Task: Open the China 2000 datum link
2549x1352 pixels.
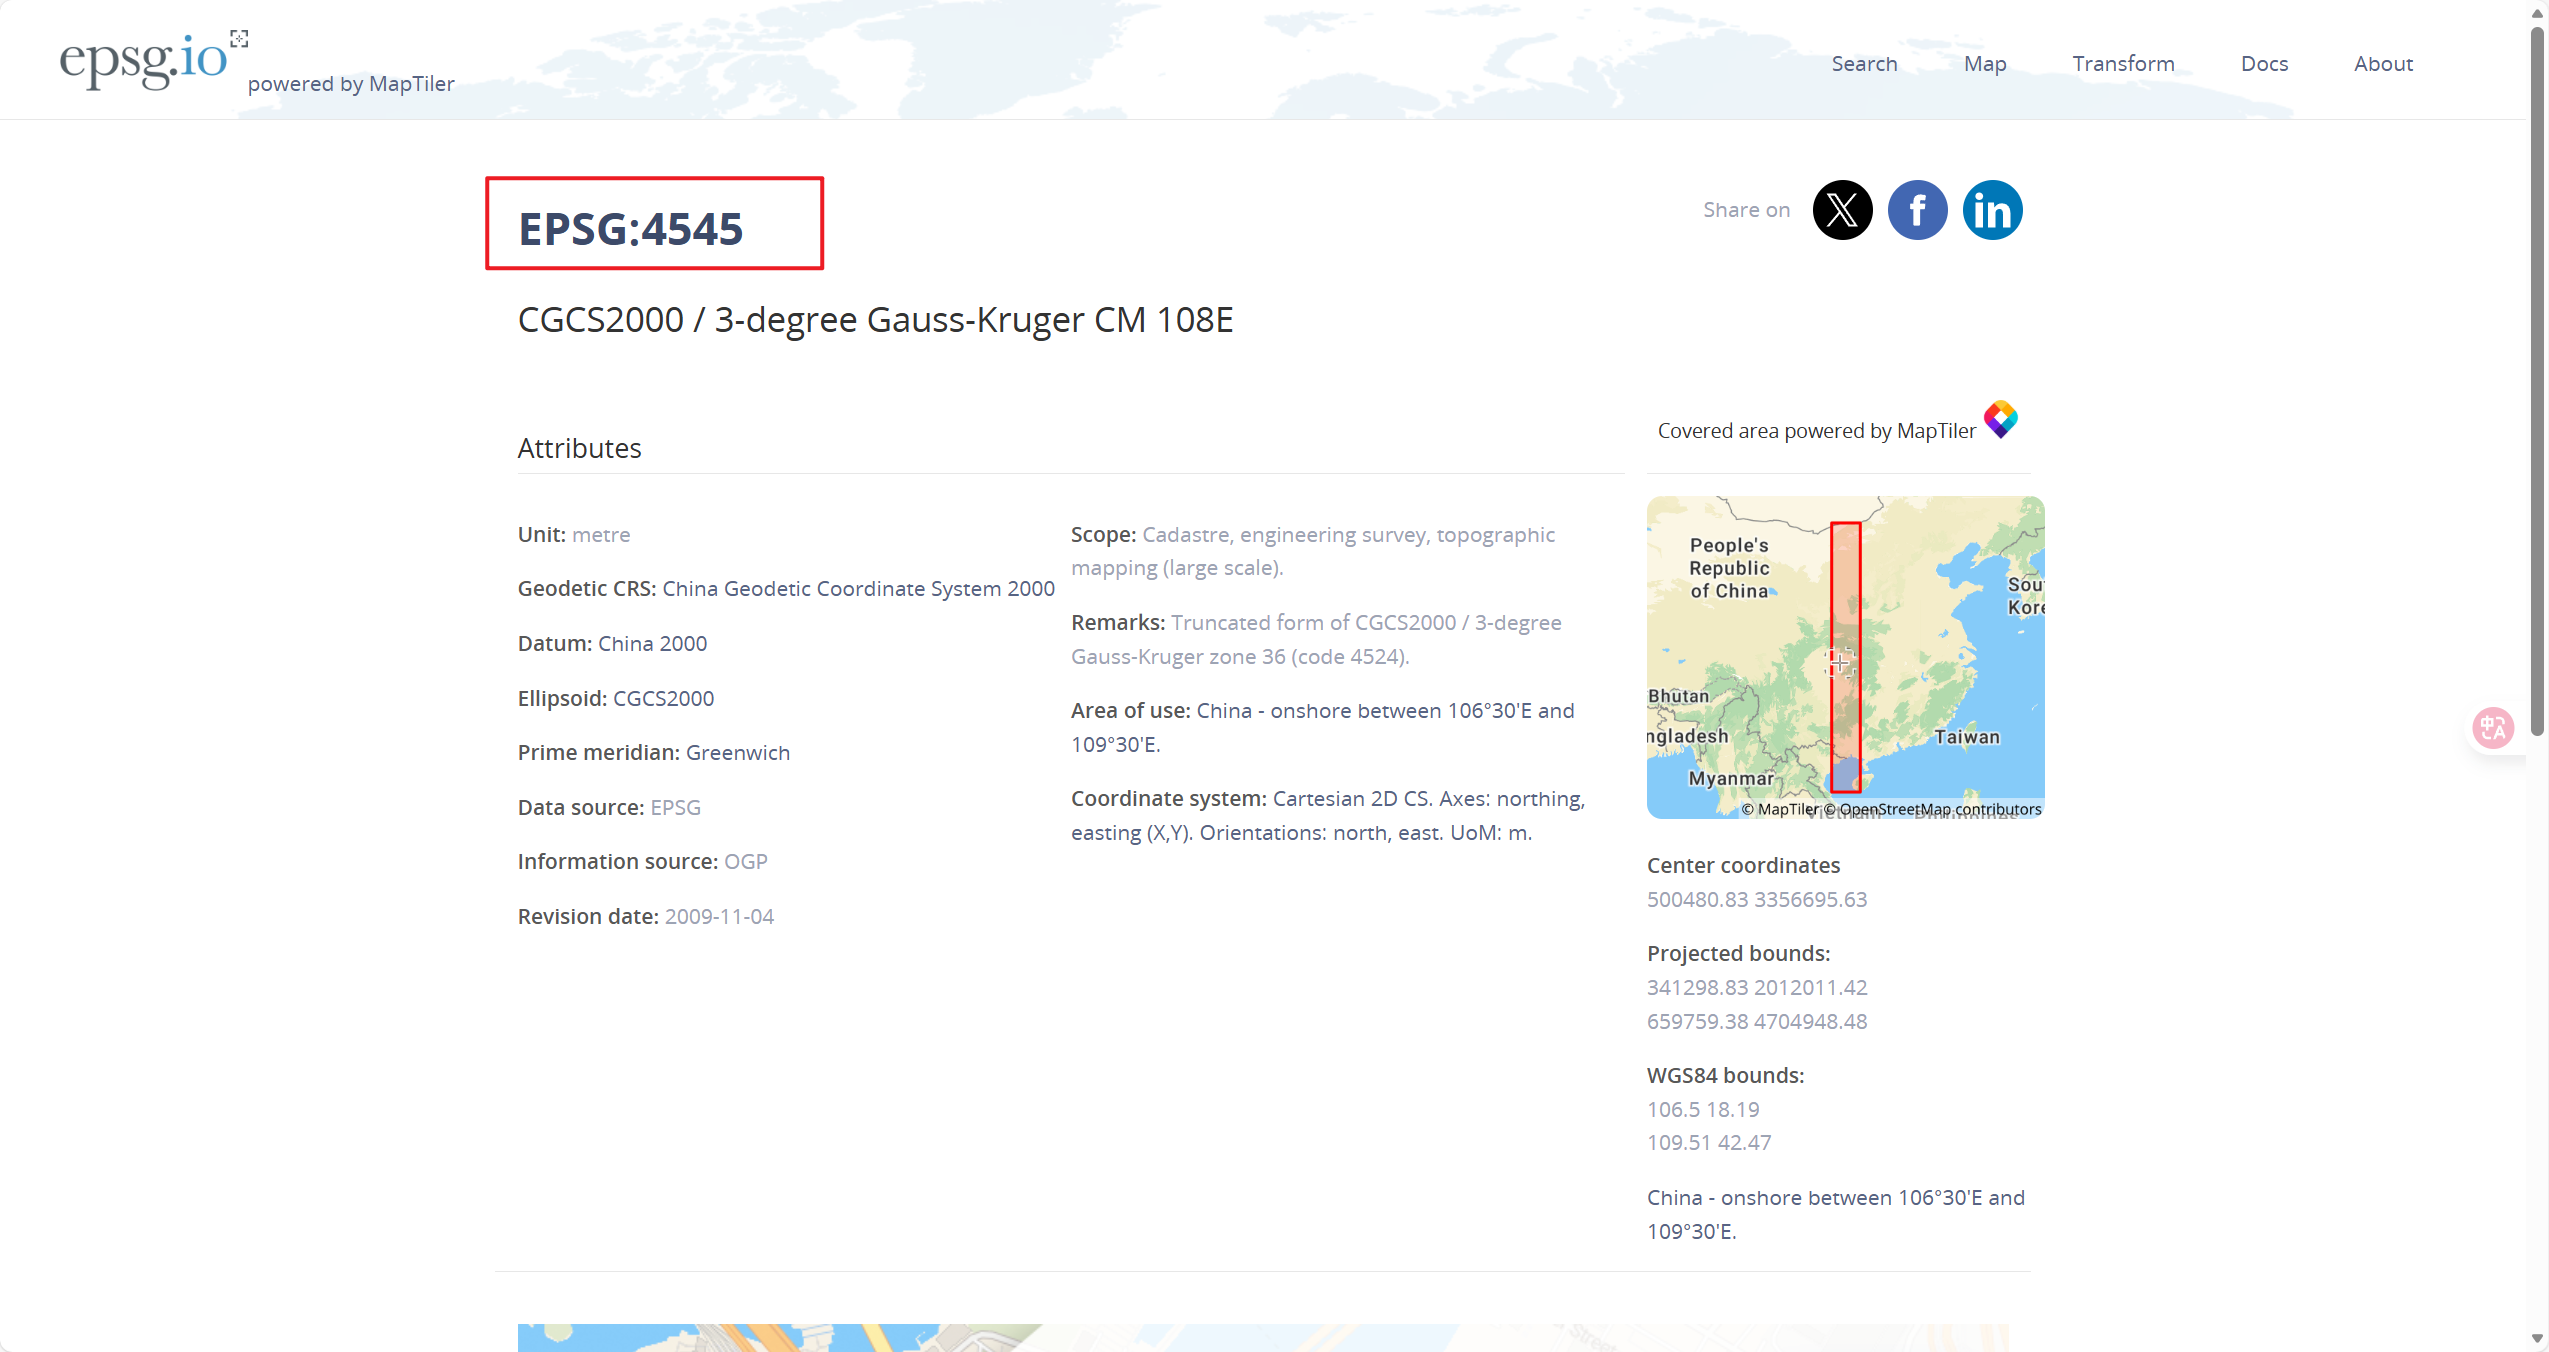Action: [652, 644]
